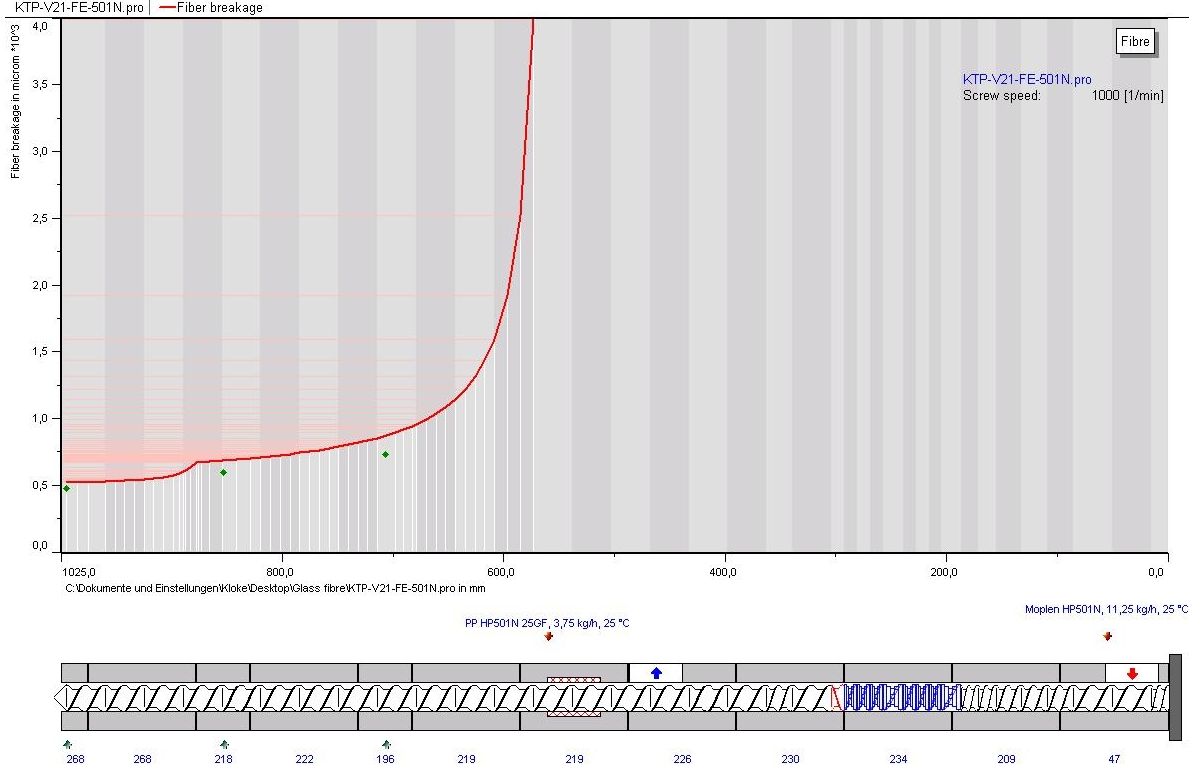Click the screw tip at die end
The height and width of the screenshot is (771, 1199).
click(62, 698)
